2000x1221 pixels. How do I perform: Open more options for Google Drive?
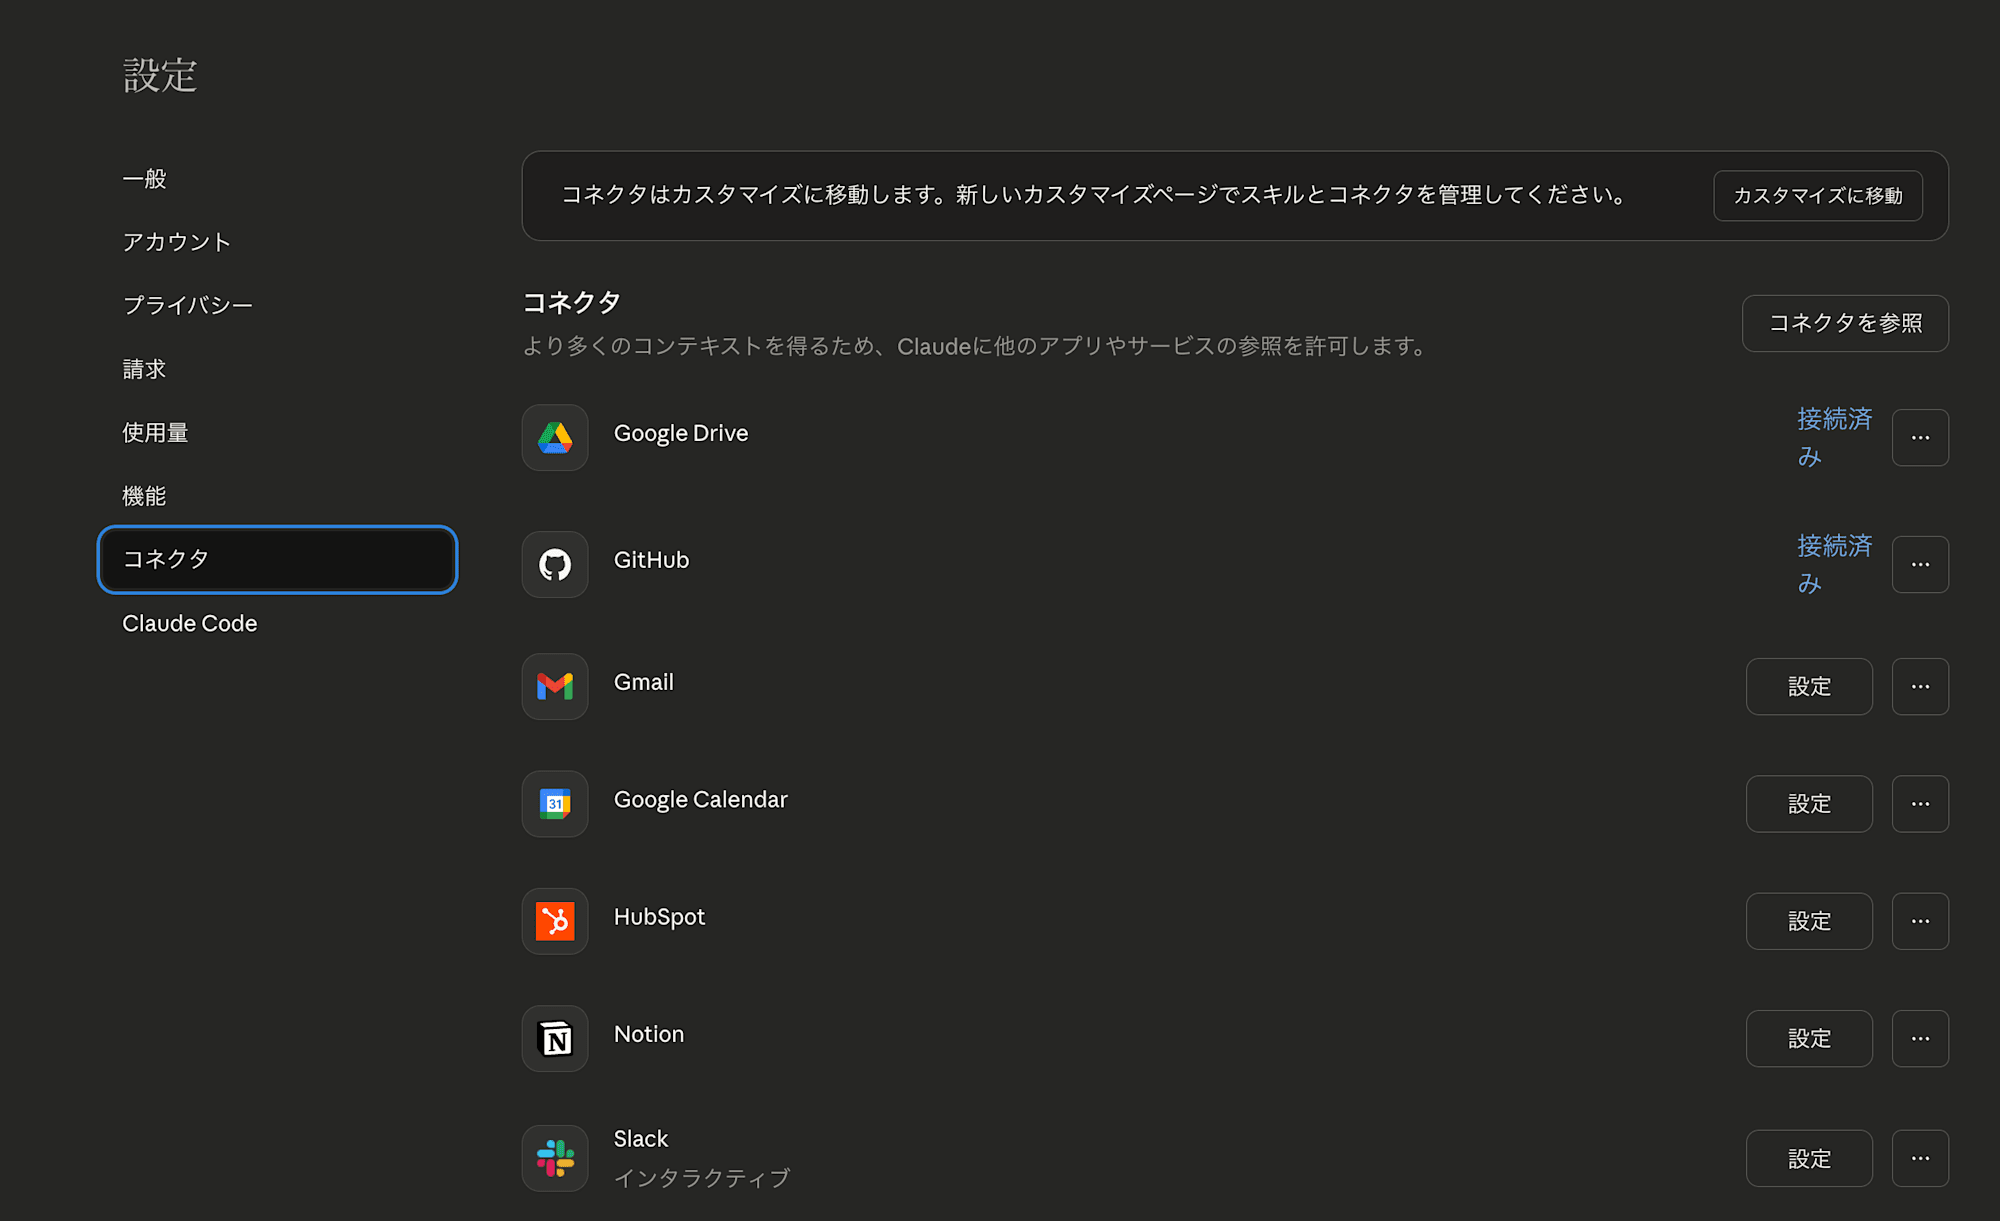point(1919,437)
